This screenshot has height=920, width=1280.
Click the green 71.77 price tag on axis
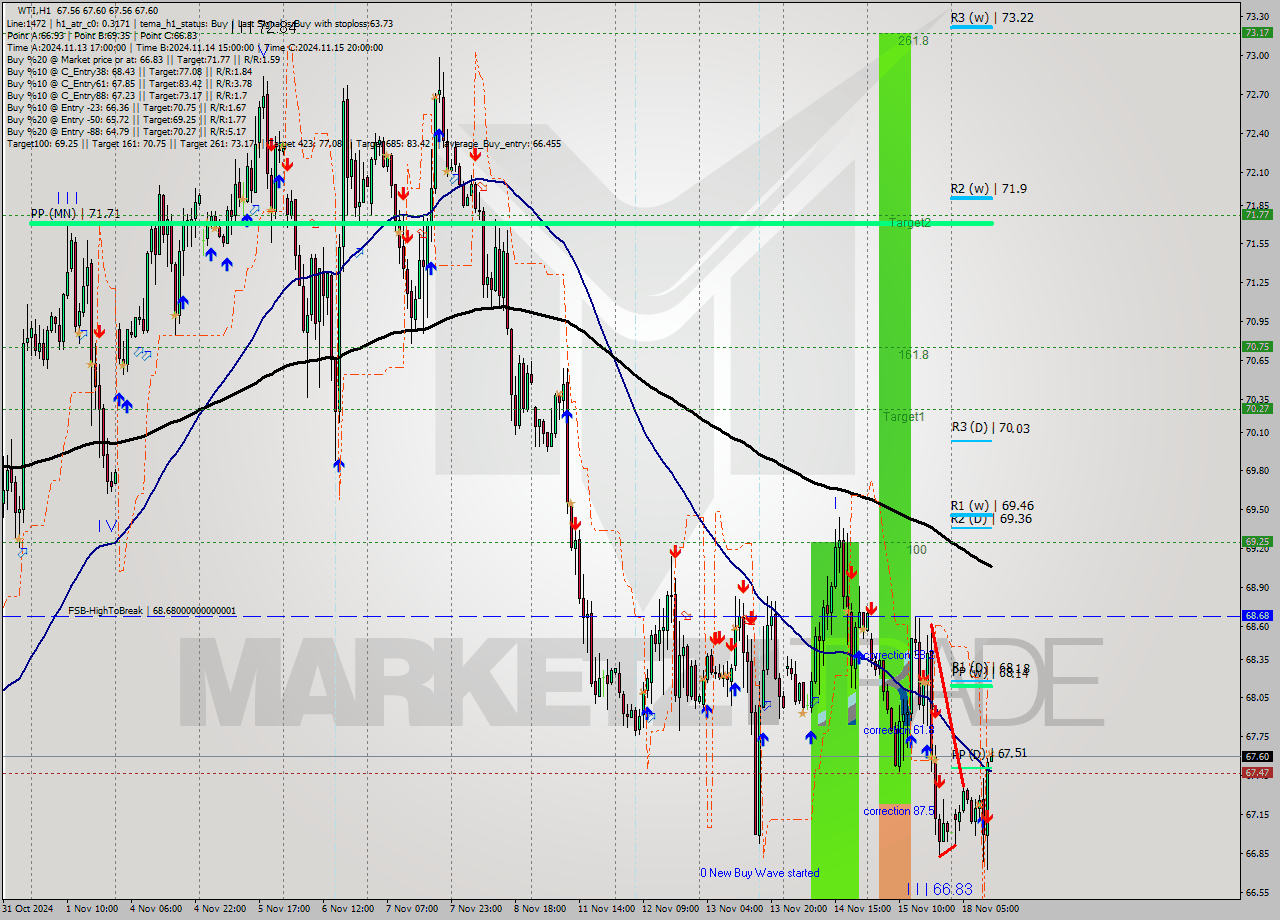(1256, 214)
